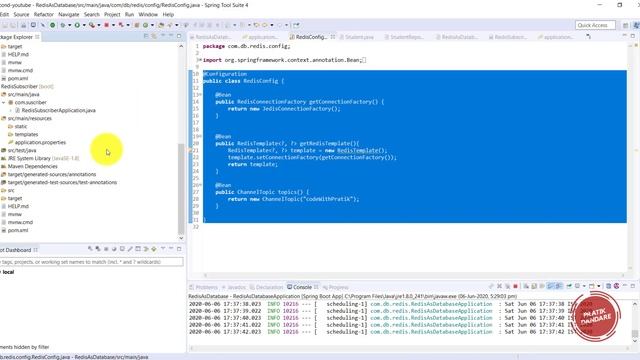This screenshot has width=640, height=360.
Task: Open the Refactor menu
Action: 44,14
